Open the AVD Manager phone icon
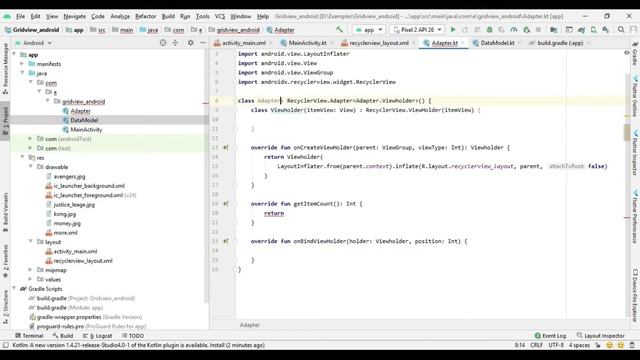640x360 pixels. coord(593,30)
